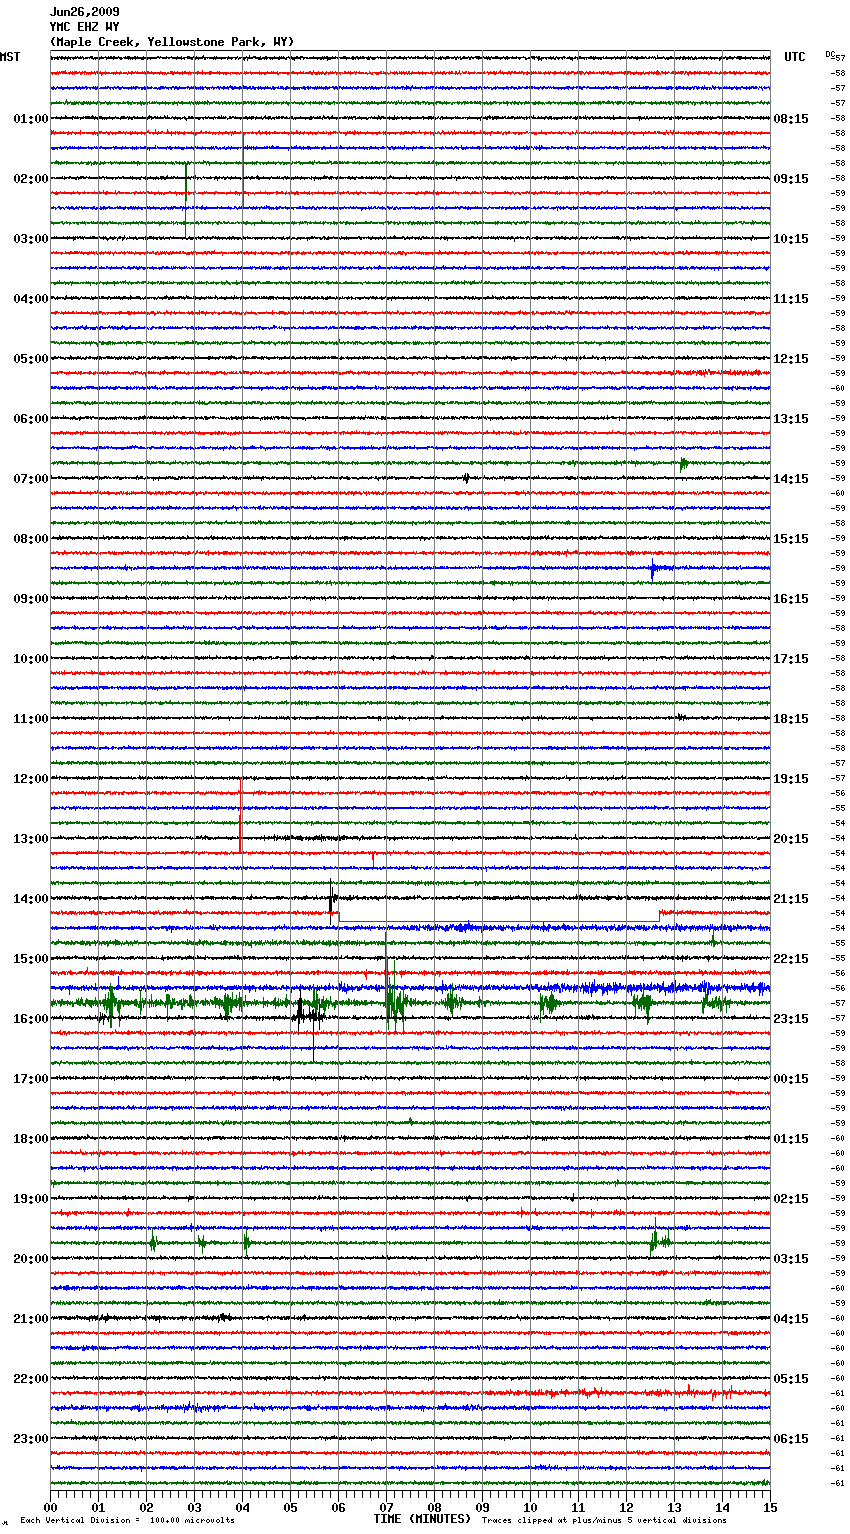Viewport: 850px width, 1534px height.
Task: Click the 17:15 UTC time label
Action: [x=791, y=659]
